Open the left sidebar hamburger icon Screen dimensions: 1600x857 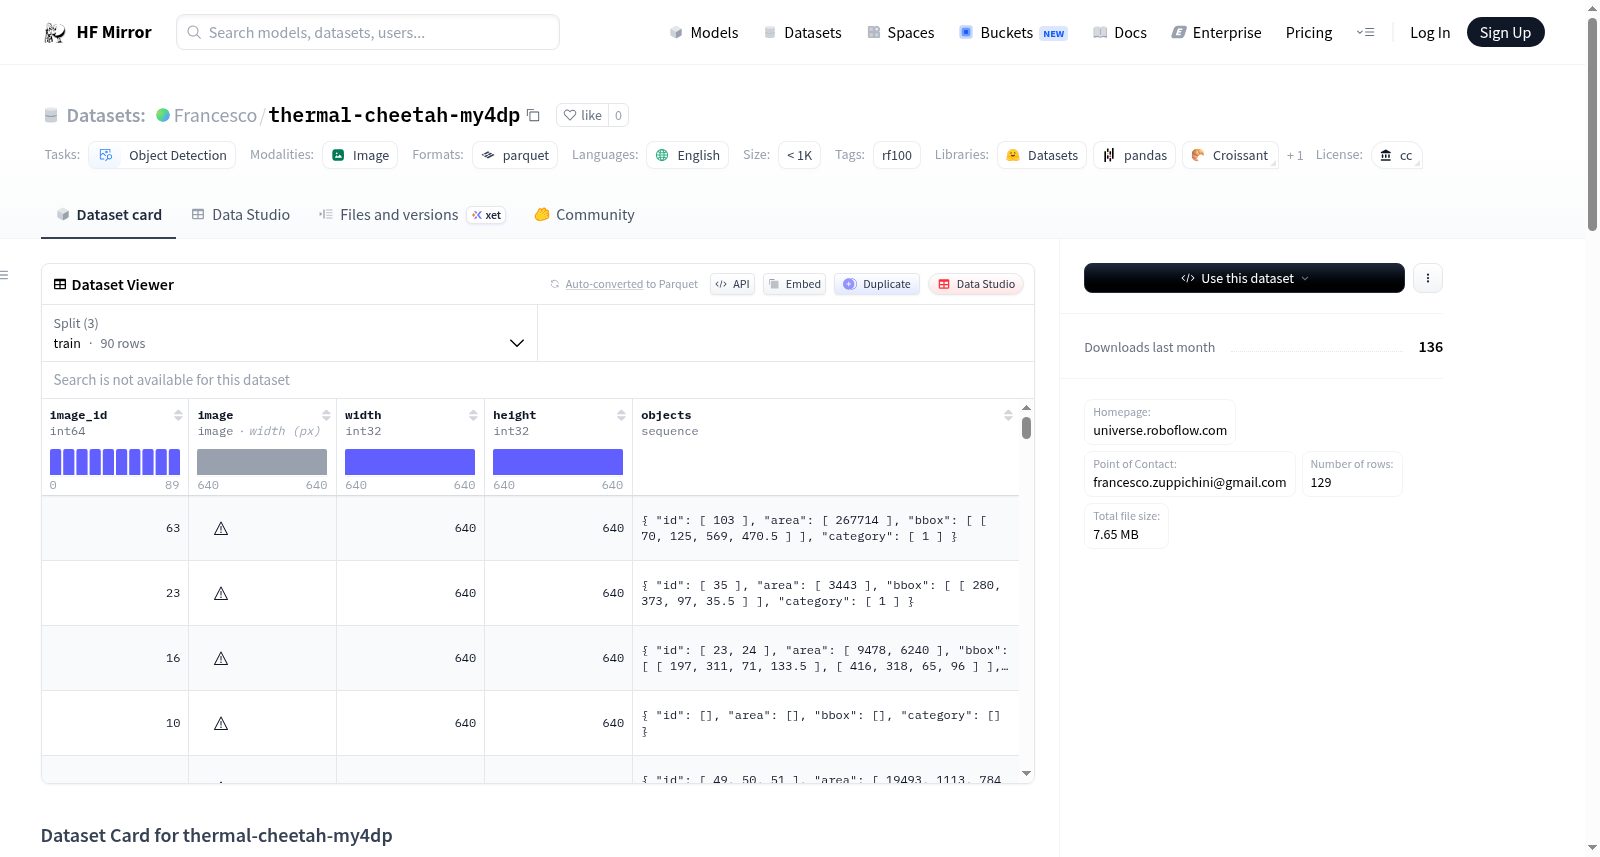(x=4, y=275)
